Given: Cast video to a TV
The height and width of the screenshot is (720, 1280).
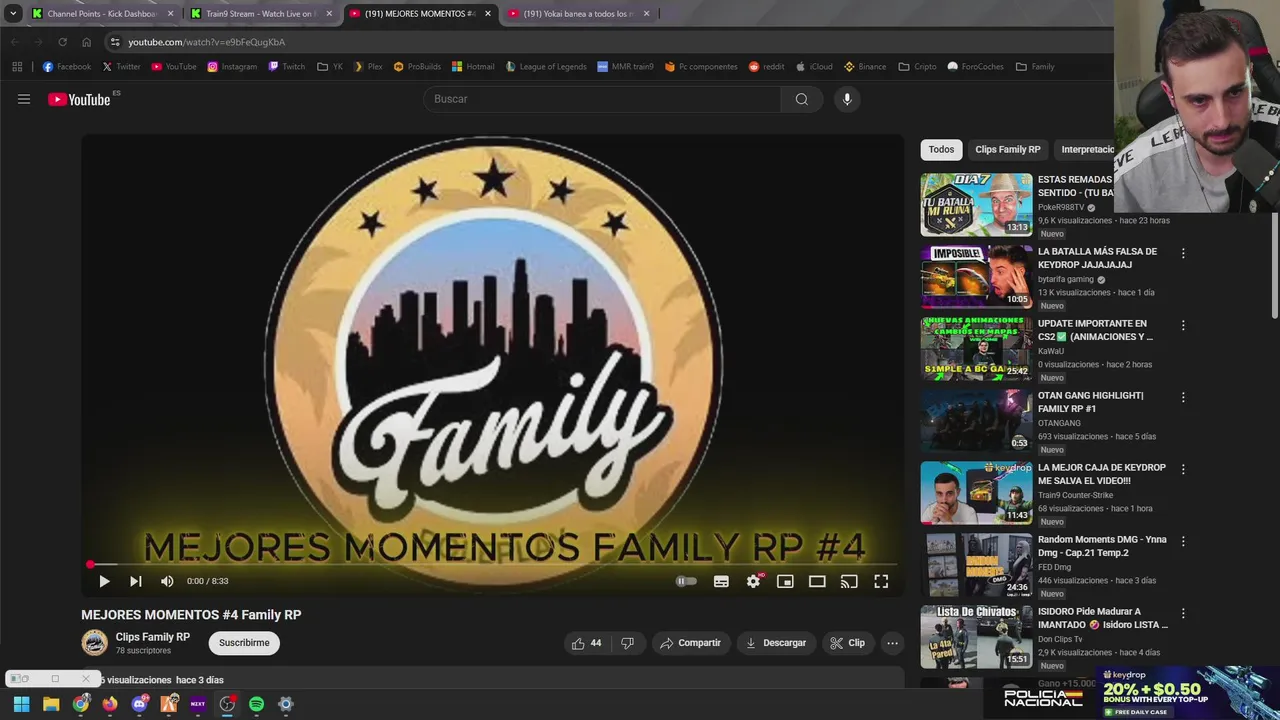Looking at the screenshot, I should (x=849, y=581).
